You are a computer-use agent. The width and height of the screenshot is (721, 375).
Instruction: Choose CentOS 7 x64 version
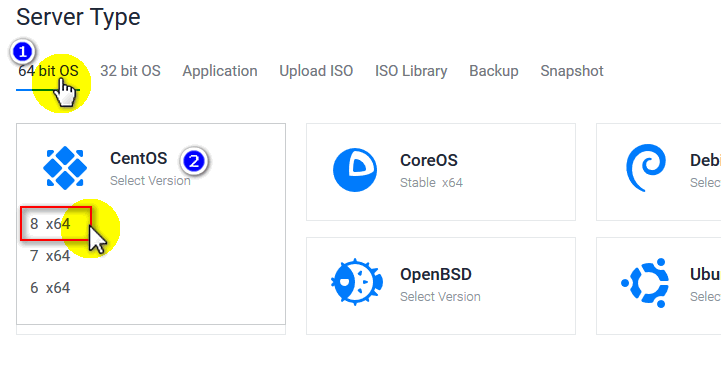coord(50,256)
